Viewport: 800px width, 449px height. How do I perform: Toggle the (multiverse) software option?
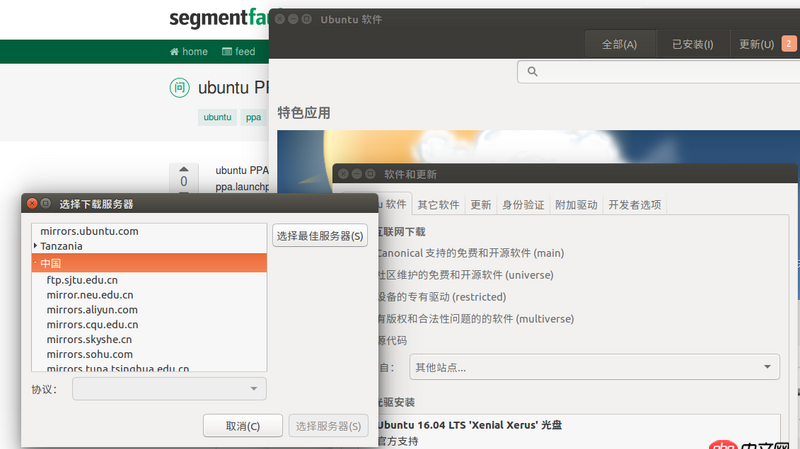pos(470,319)
